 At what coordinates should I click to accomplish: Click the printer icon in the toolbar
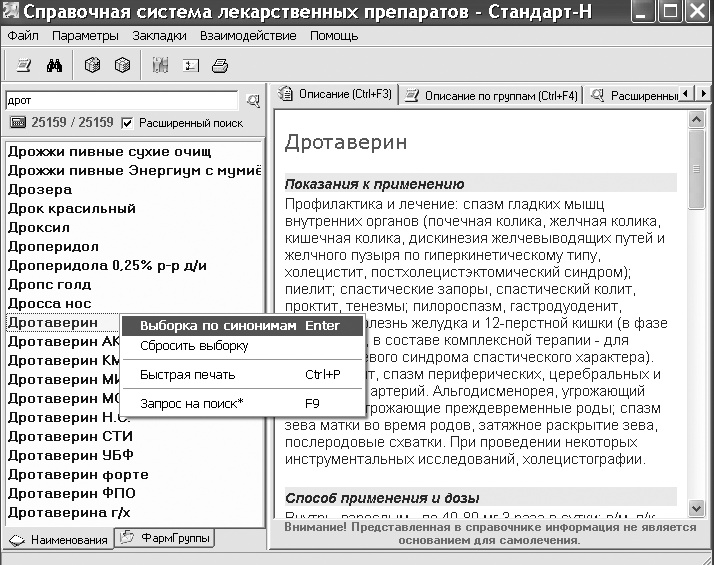coord(220,66)
